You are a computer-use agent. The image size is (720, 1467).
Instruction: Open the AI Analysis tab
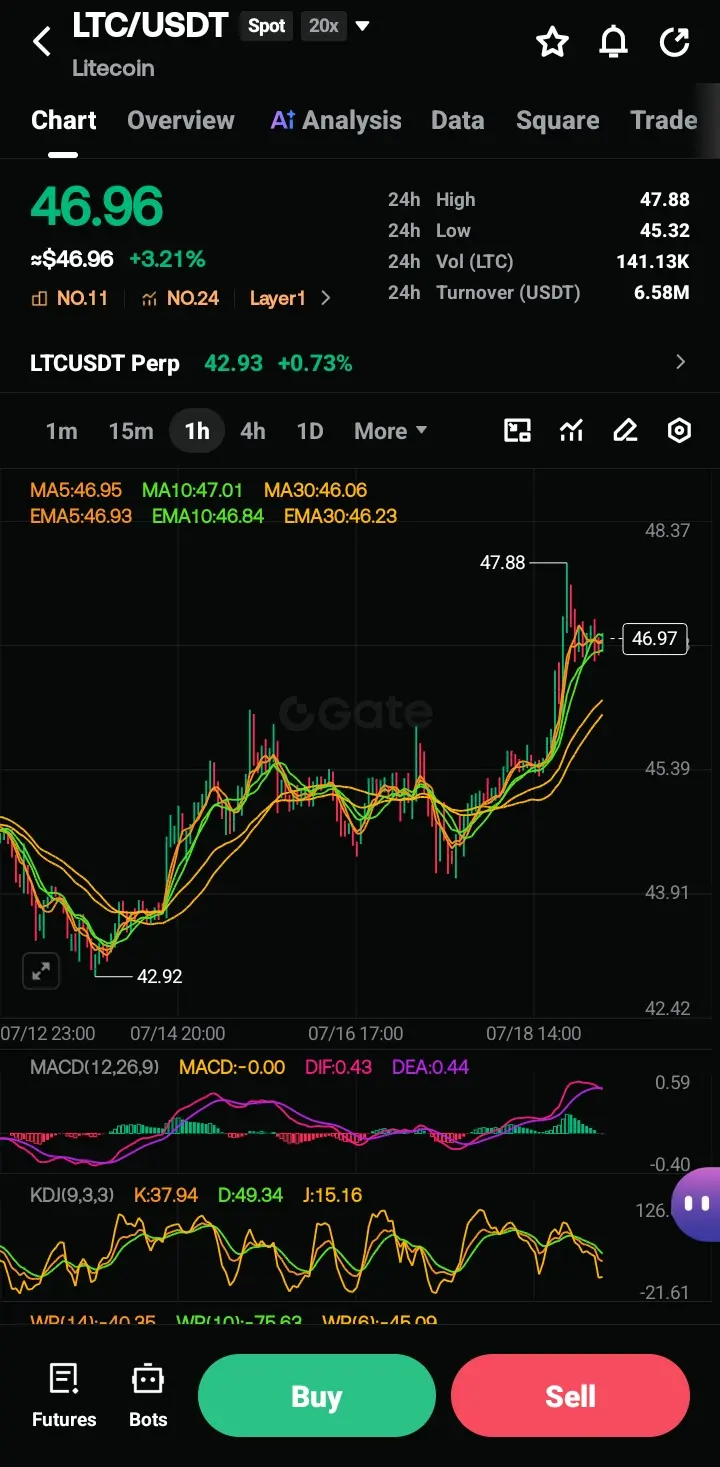click(336, 121)
